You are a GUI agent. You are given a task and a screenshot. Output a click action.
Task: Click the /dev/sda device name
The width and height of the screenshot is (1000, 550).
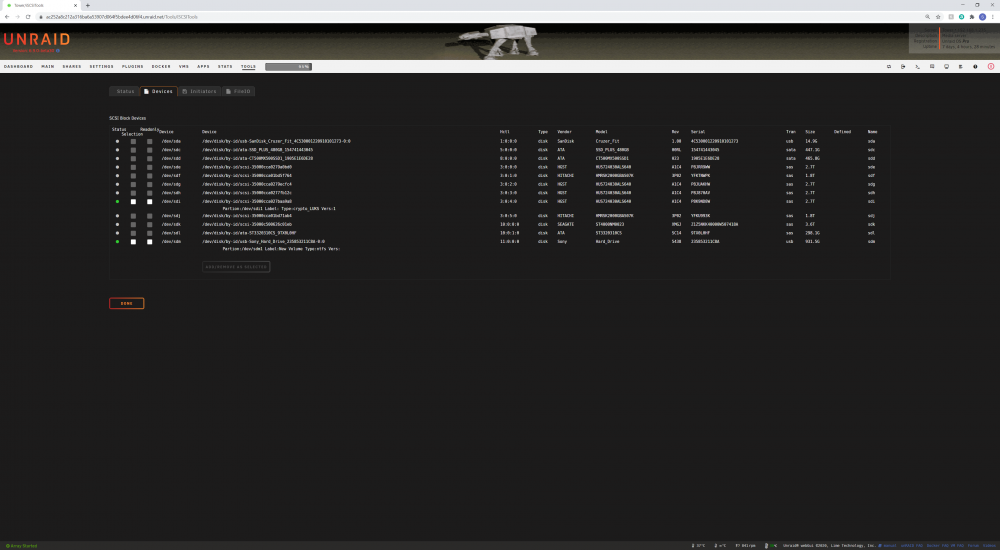(x=171, y=141)
